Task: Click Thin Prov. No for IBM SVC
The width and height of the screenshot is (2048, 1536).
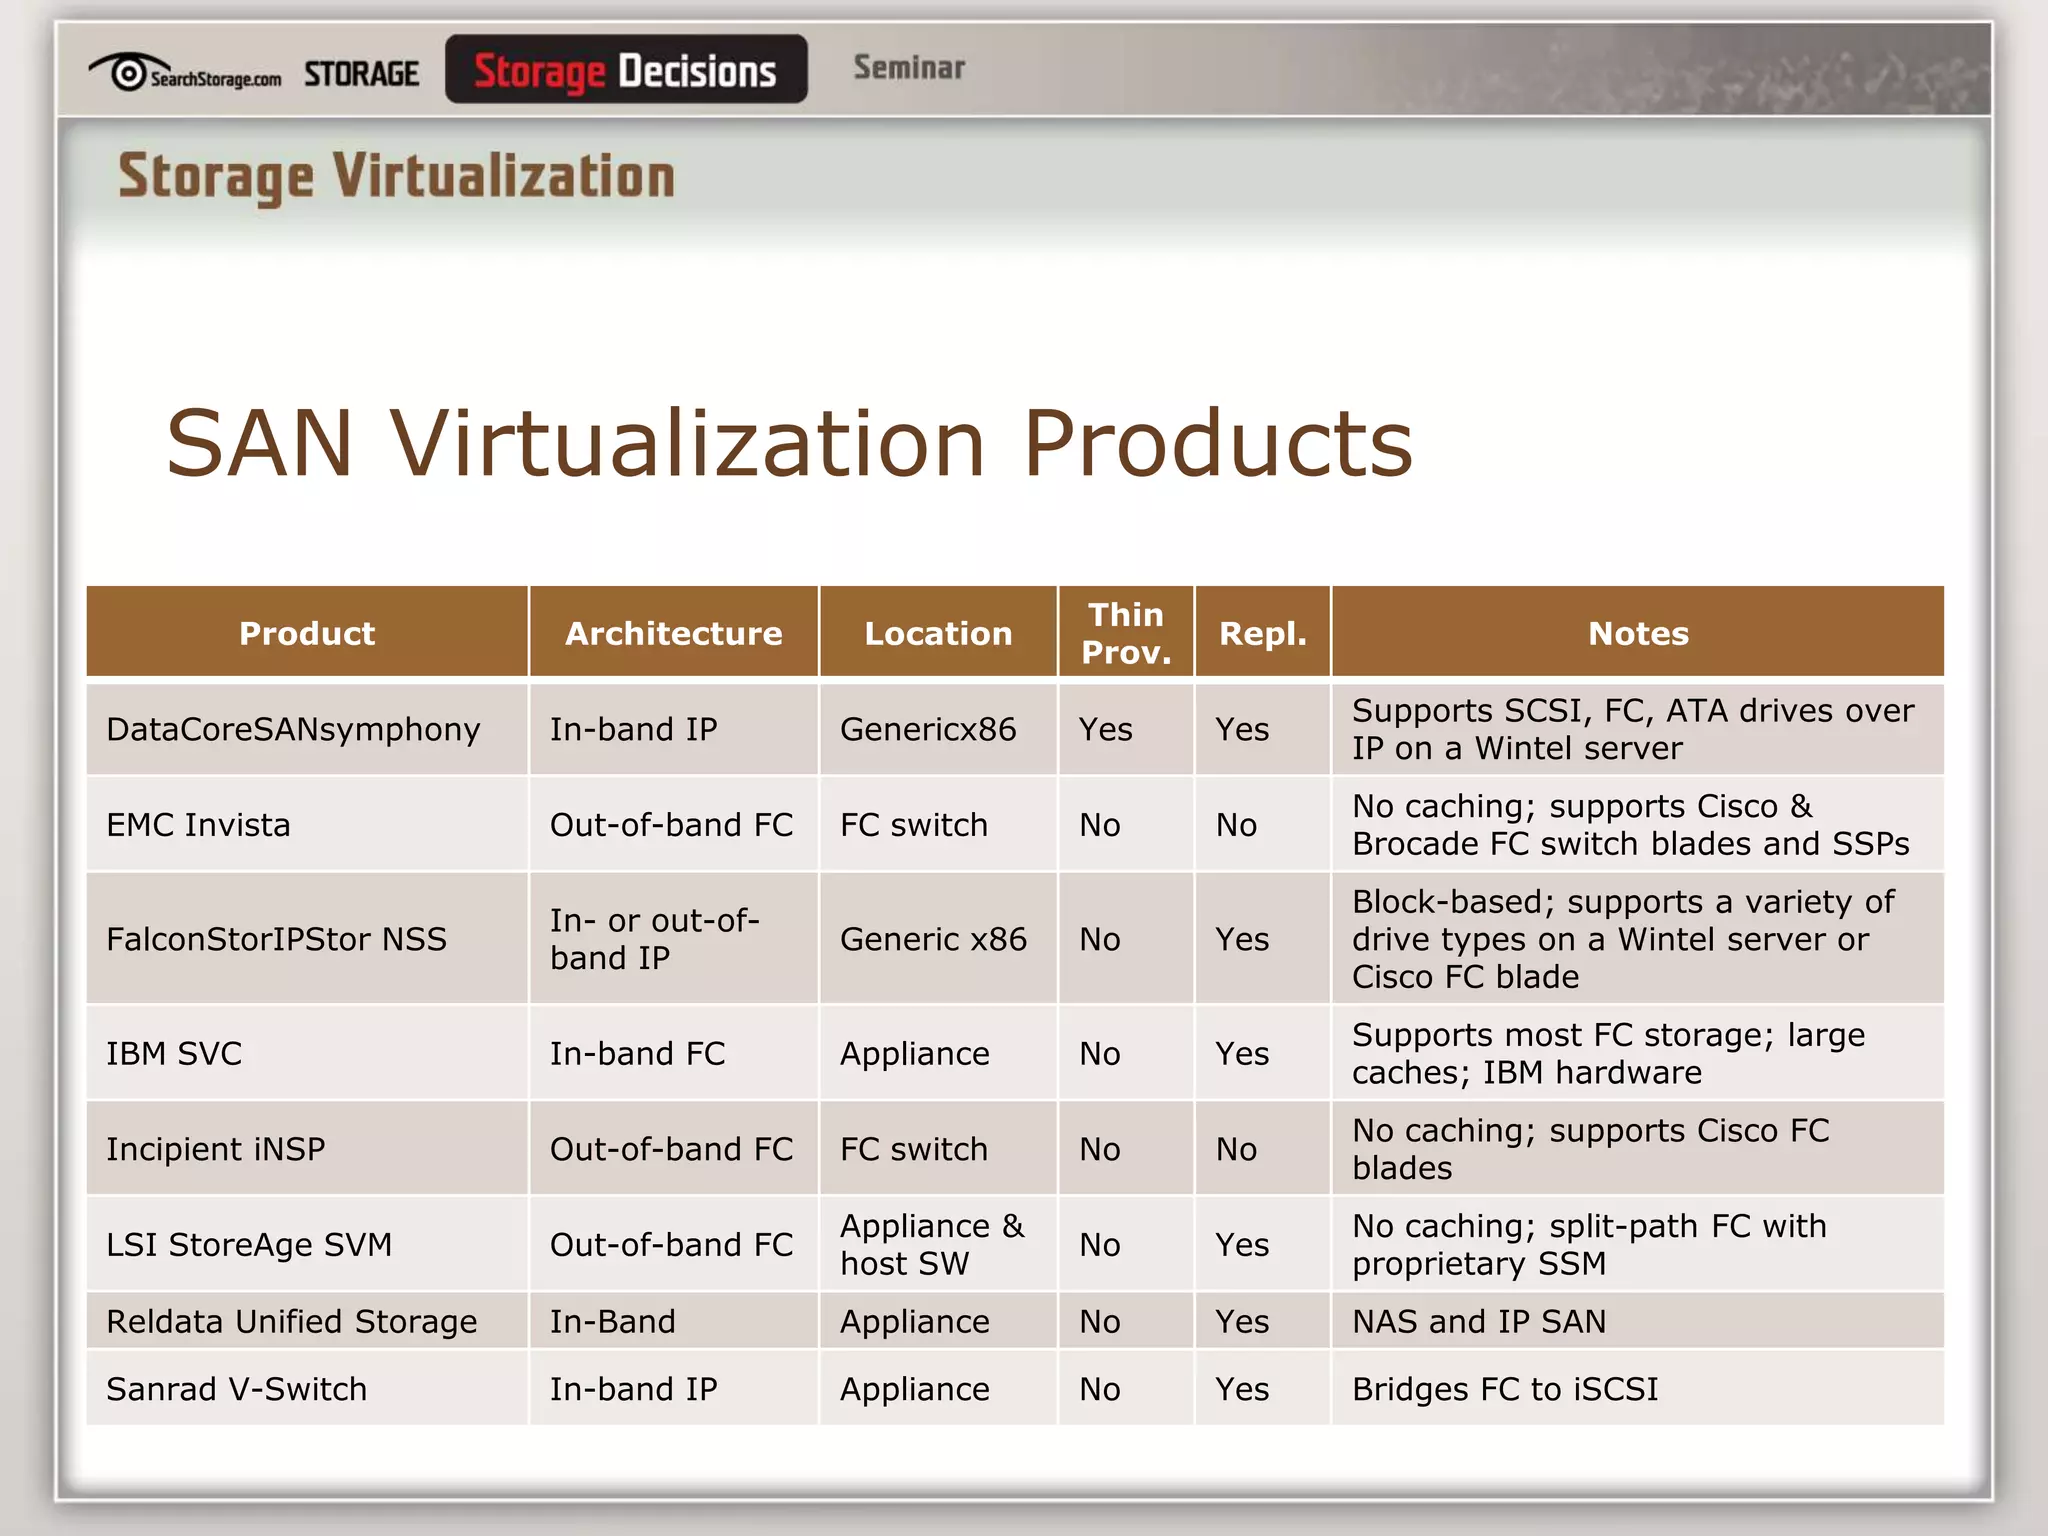Action: pos(1126,1053)
